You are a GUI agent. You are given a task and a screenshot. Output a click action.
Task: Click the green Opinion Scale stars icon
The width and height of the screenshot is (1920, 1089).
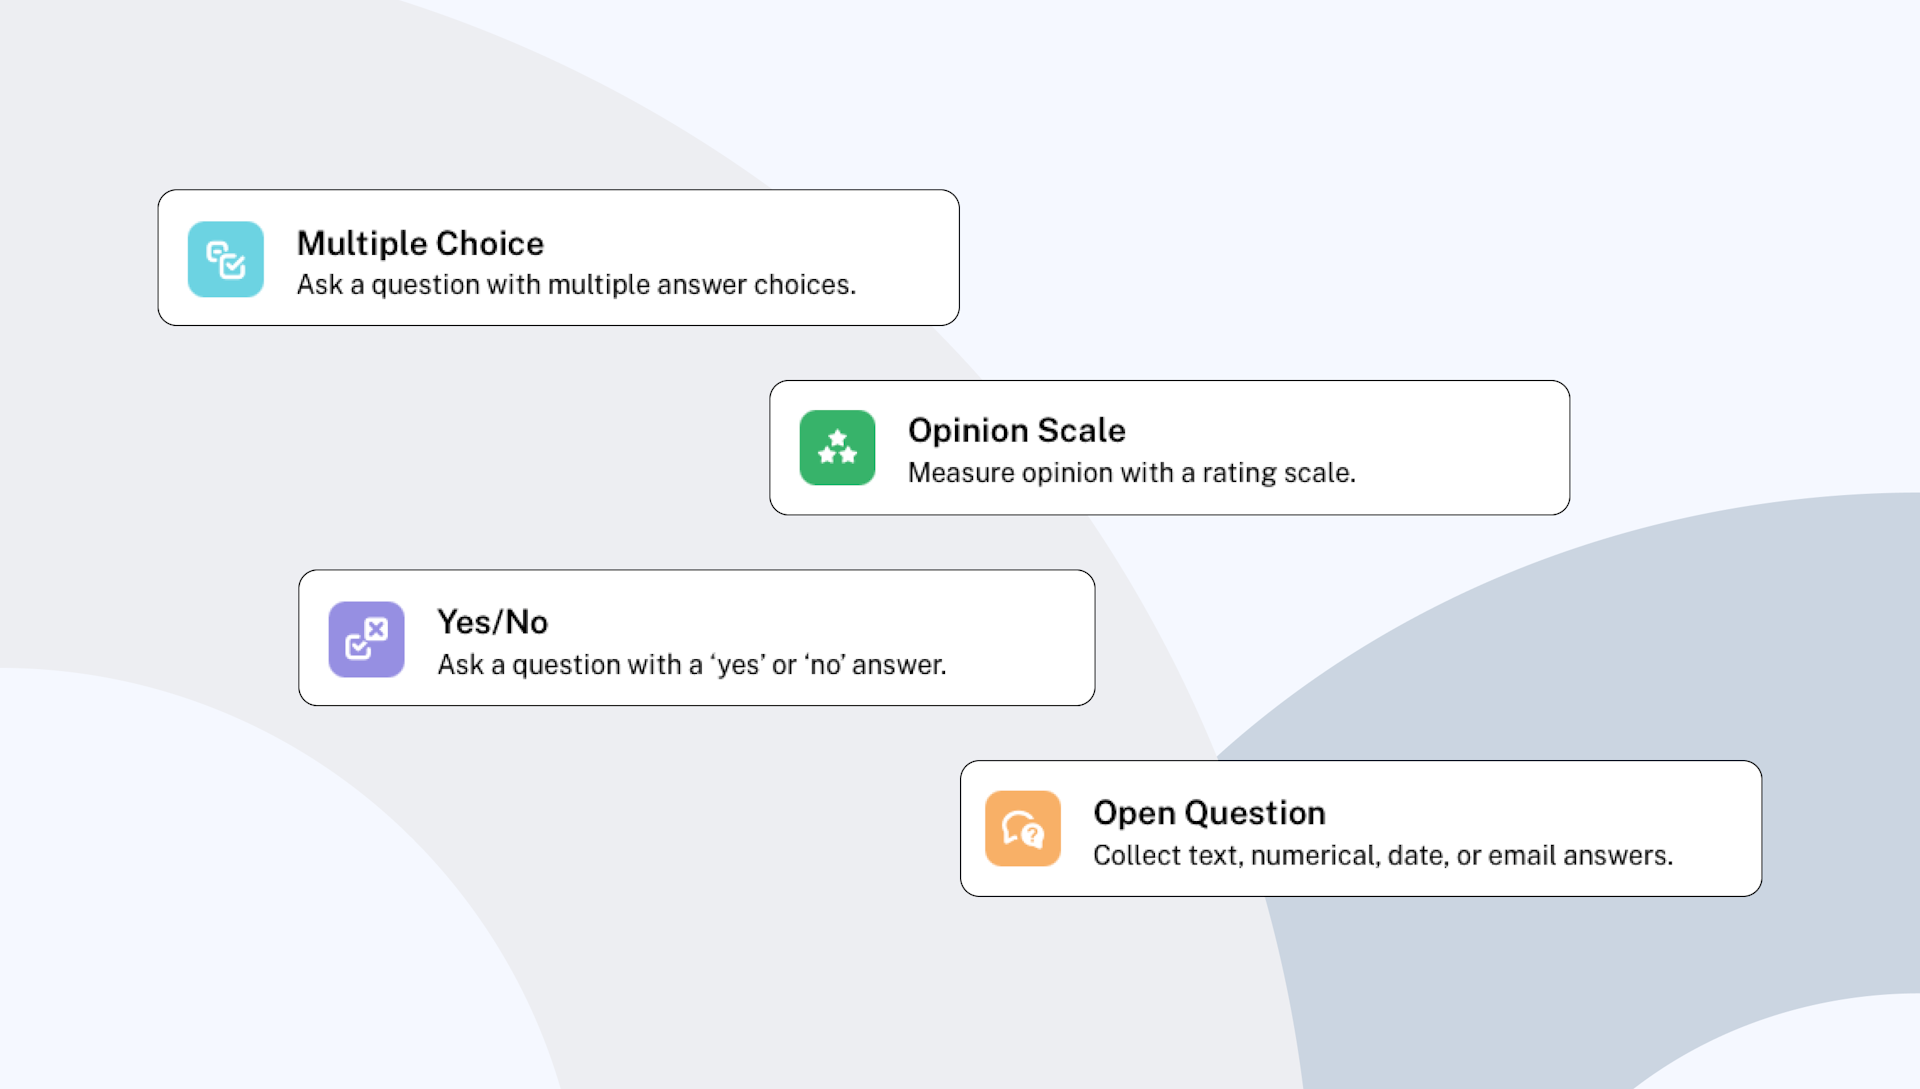click(x=837, y=448)
